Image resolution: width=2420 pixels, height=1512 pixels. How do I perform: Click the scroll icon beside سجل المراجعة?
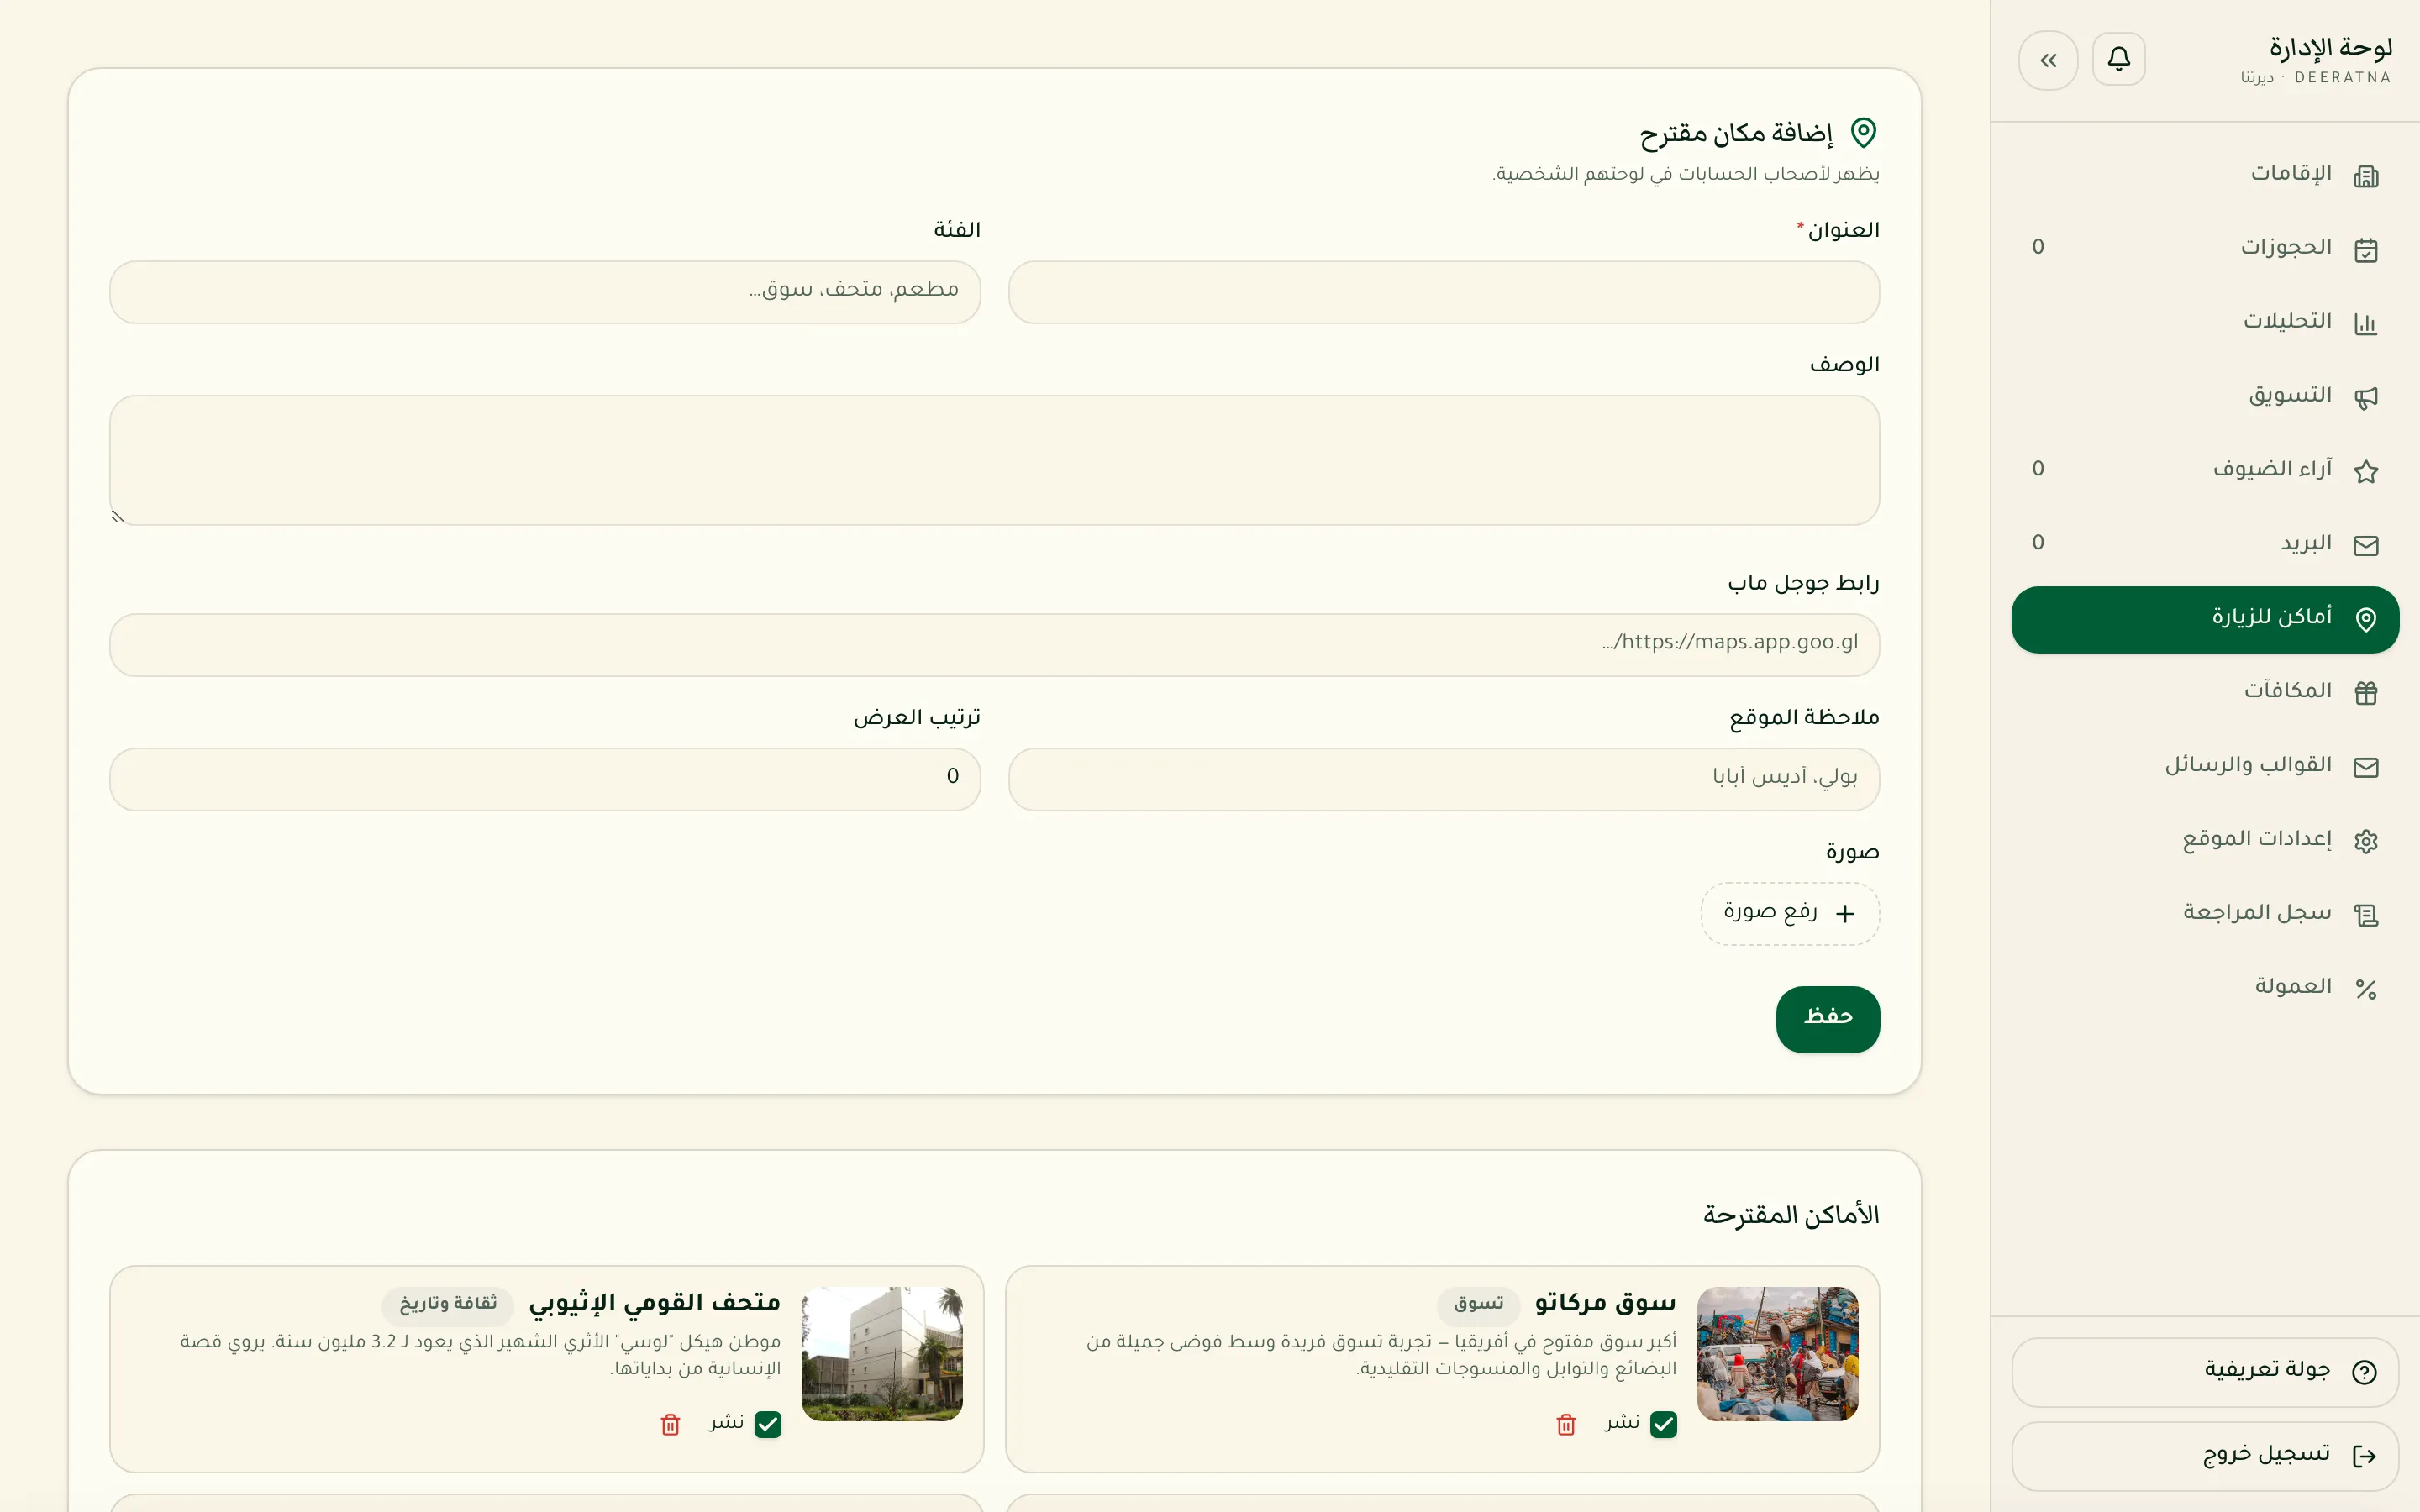2365,915
